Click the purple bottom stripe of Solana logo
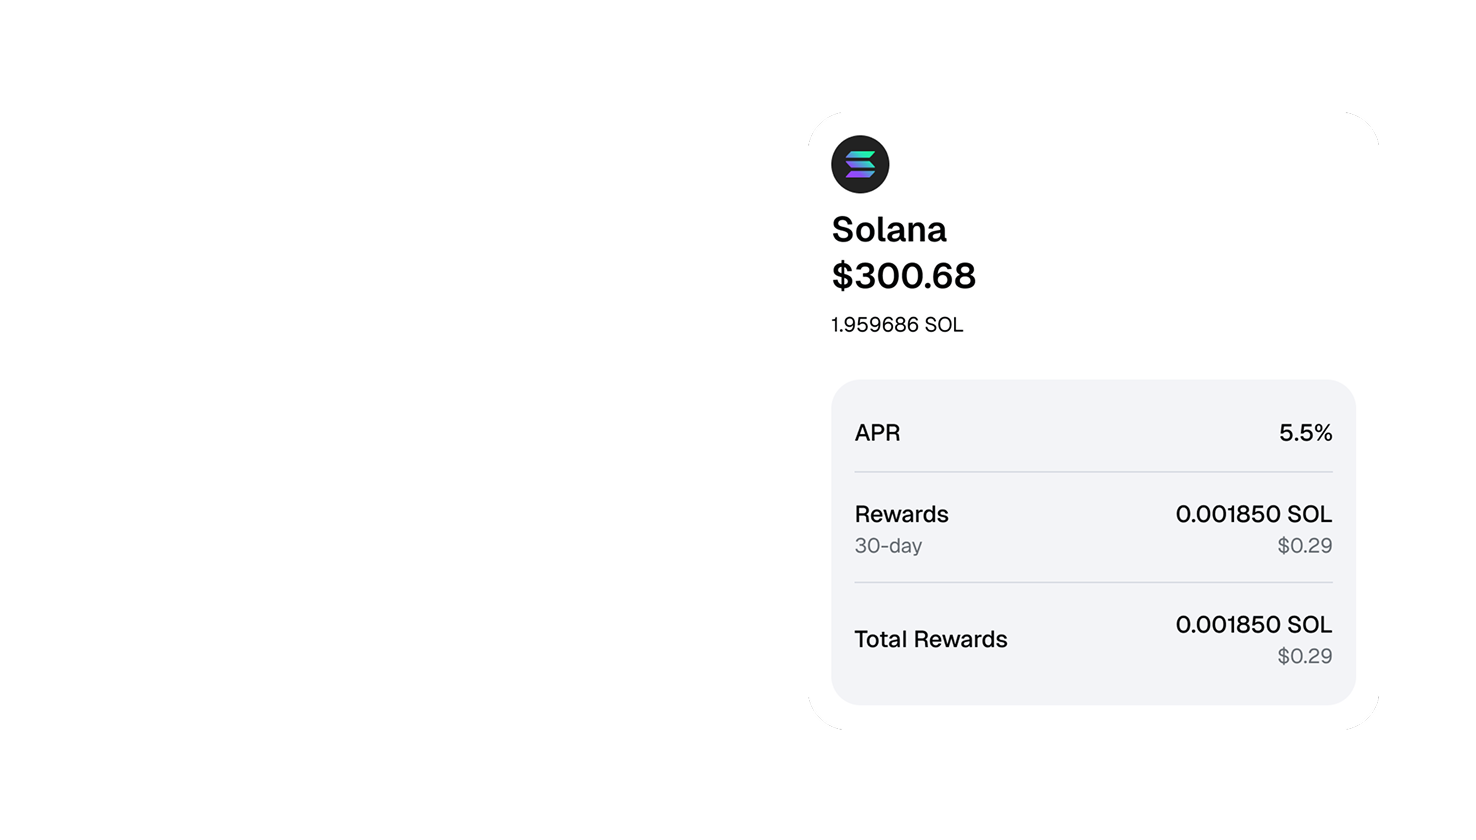 pyautogui.click(x=860, y=174)
